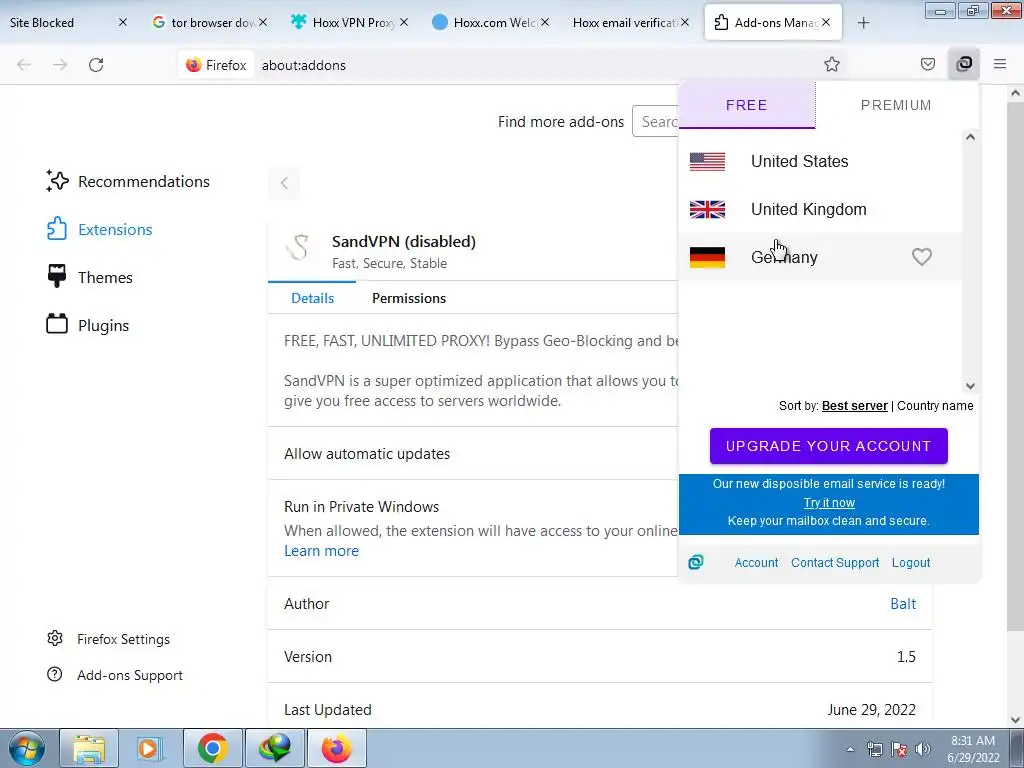Switch to the PREMIUM servers tab
The width and height of the screenshot is (1024, 768).
pyautogui.click(x=896, y=105)
